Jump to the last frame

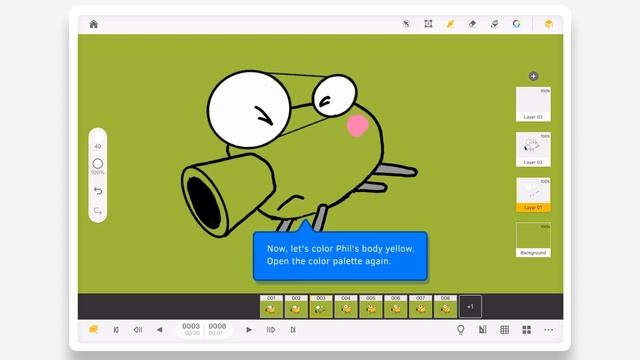point(293,330)
